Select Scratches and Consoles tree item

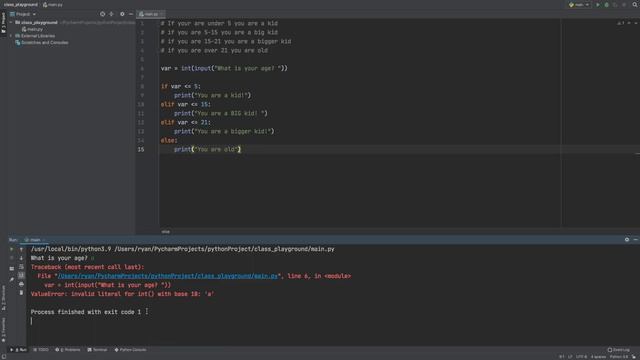(x=42, y=42)
